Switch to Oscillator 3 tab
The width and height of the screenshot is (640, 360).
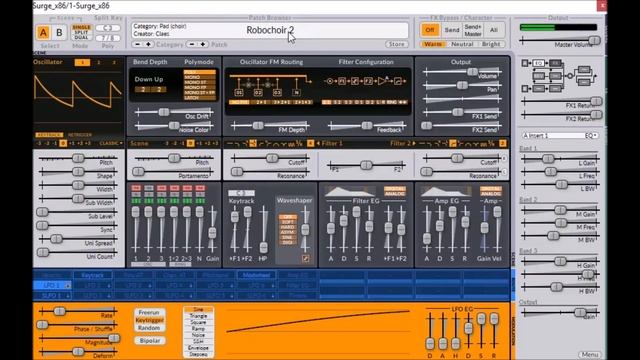(114, 62)
